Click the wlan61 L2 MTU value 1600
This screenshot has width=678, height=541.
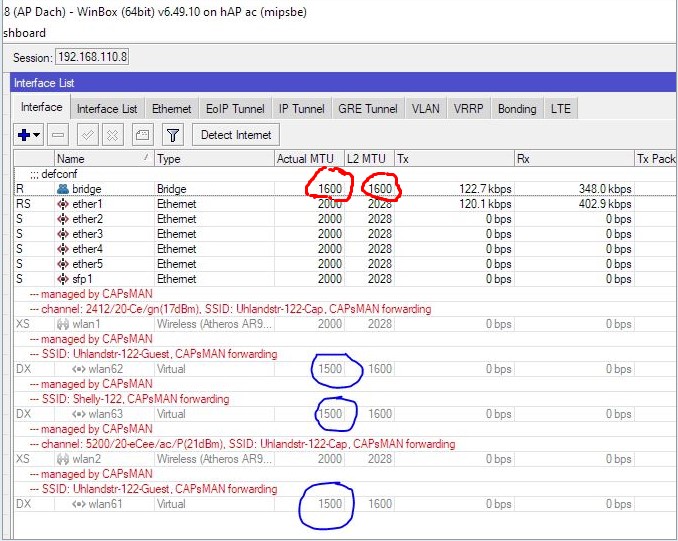pyautogui.click(x=380, y=504)
